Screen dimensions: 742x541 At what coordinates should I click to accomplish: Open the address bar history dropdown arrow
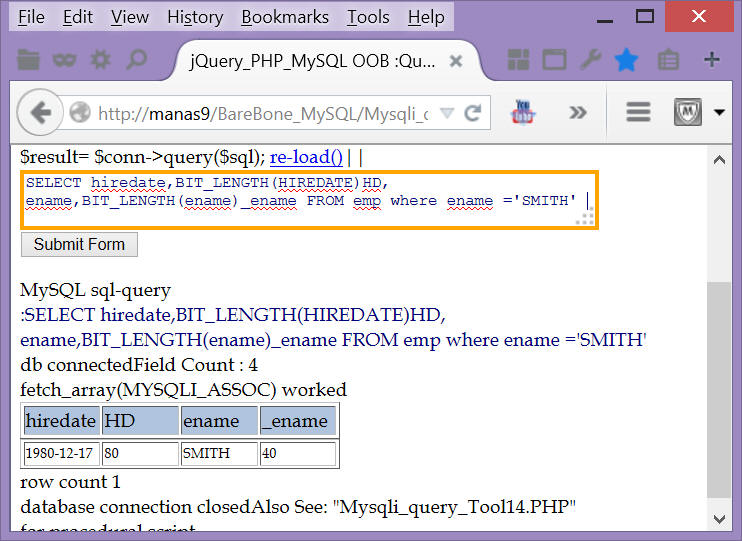click(447, 113)
